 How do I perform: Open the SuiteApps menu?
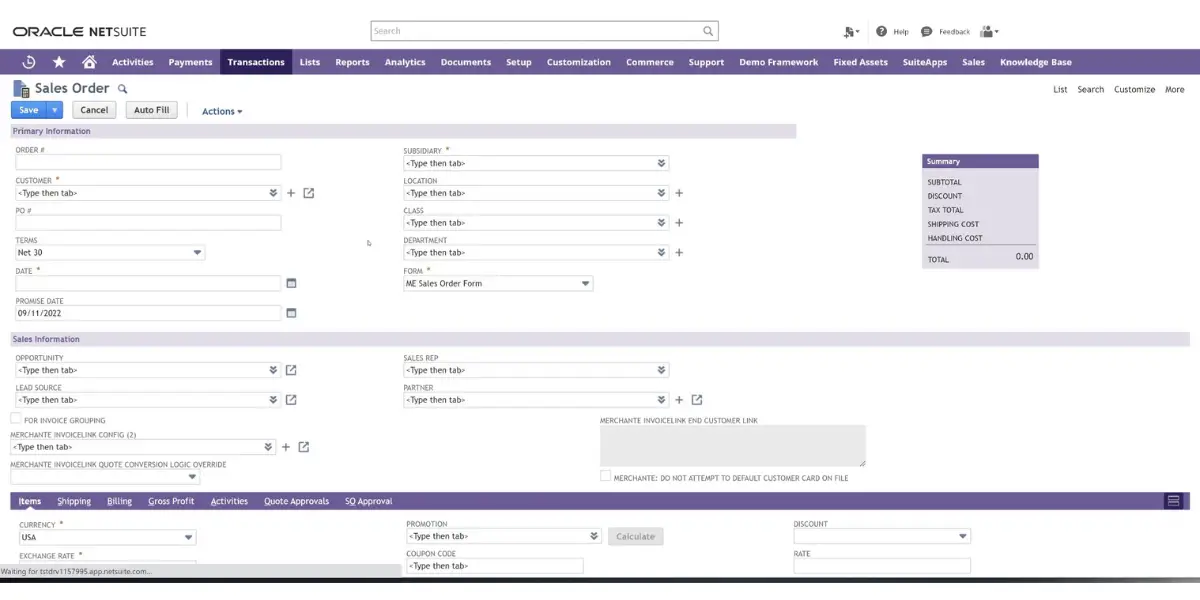[x=925, y=62]
